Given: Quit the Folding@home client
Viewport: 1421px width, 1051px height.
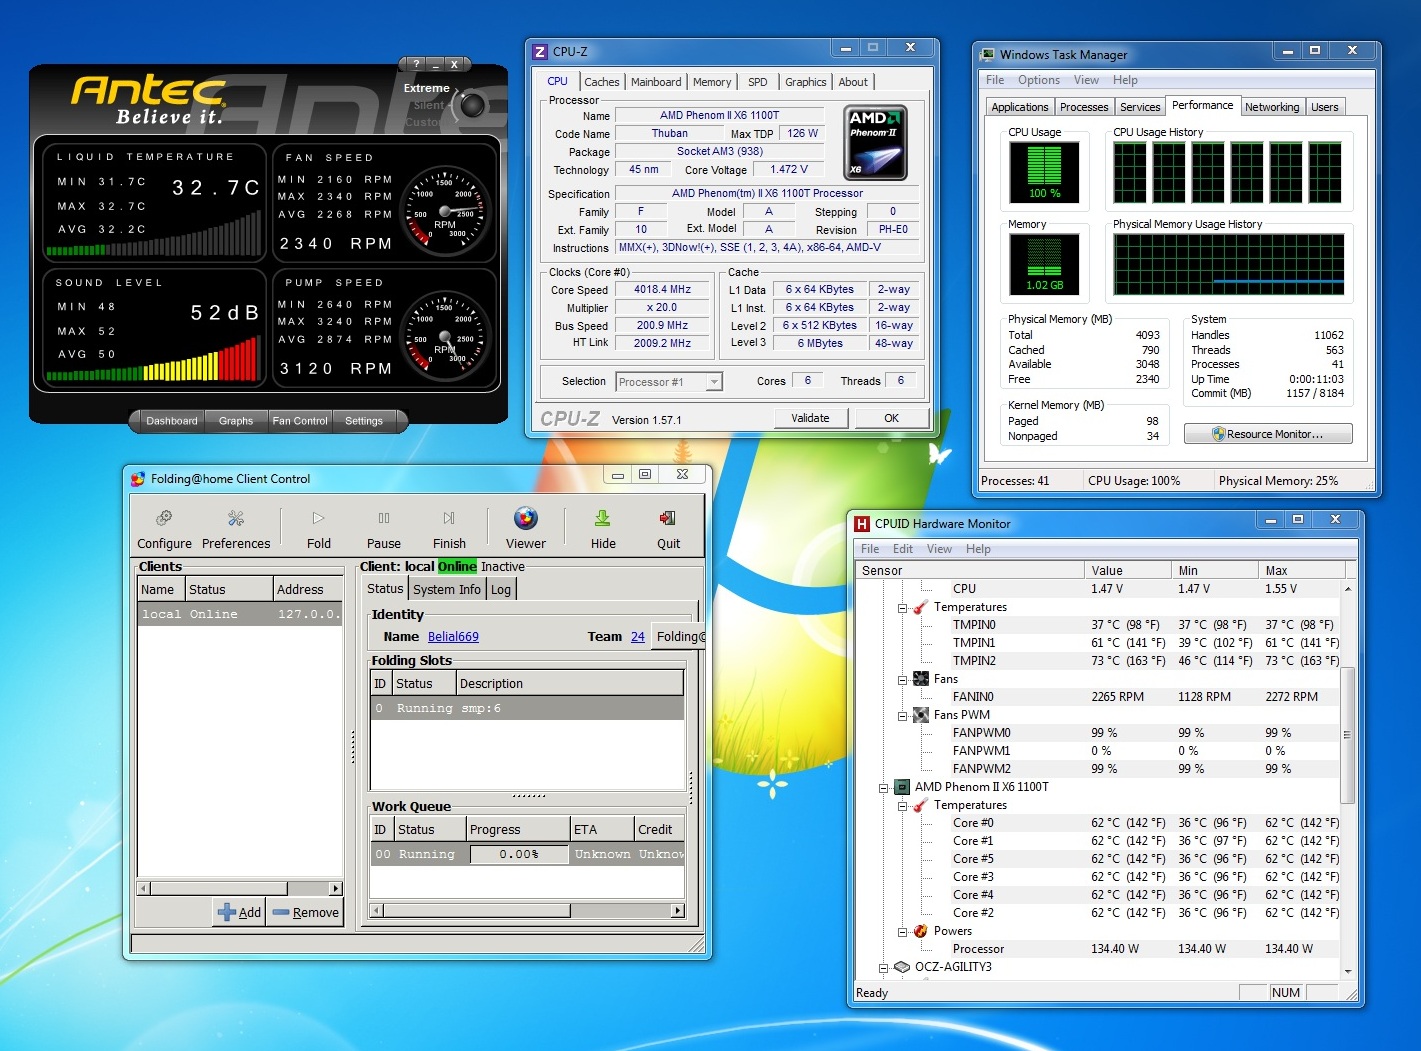Looking at the screenshot, I should 668,518.
